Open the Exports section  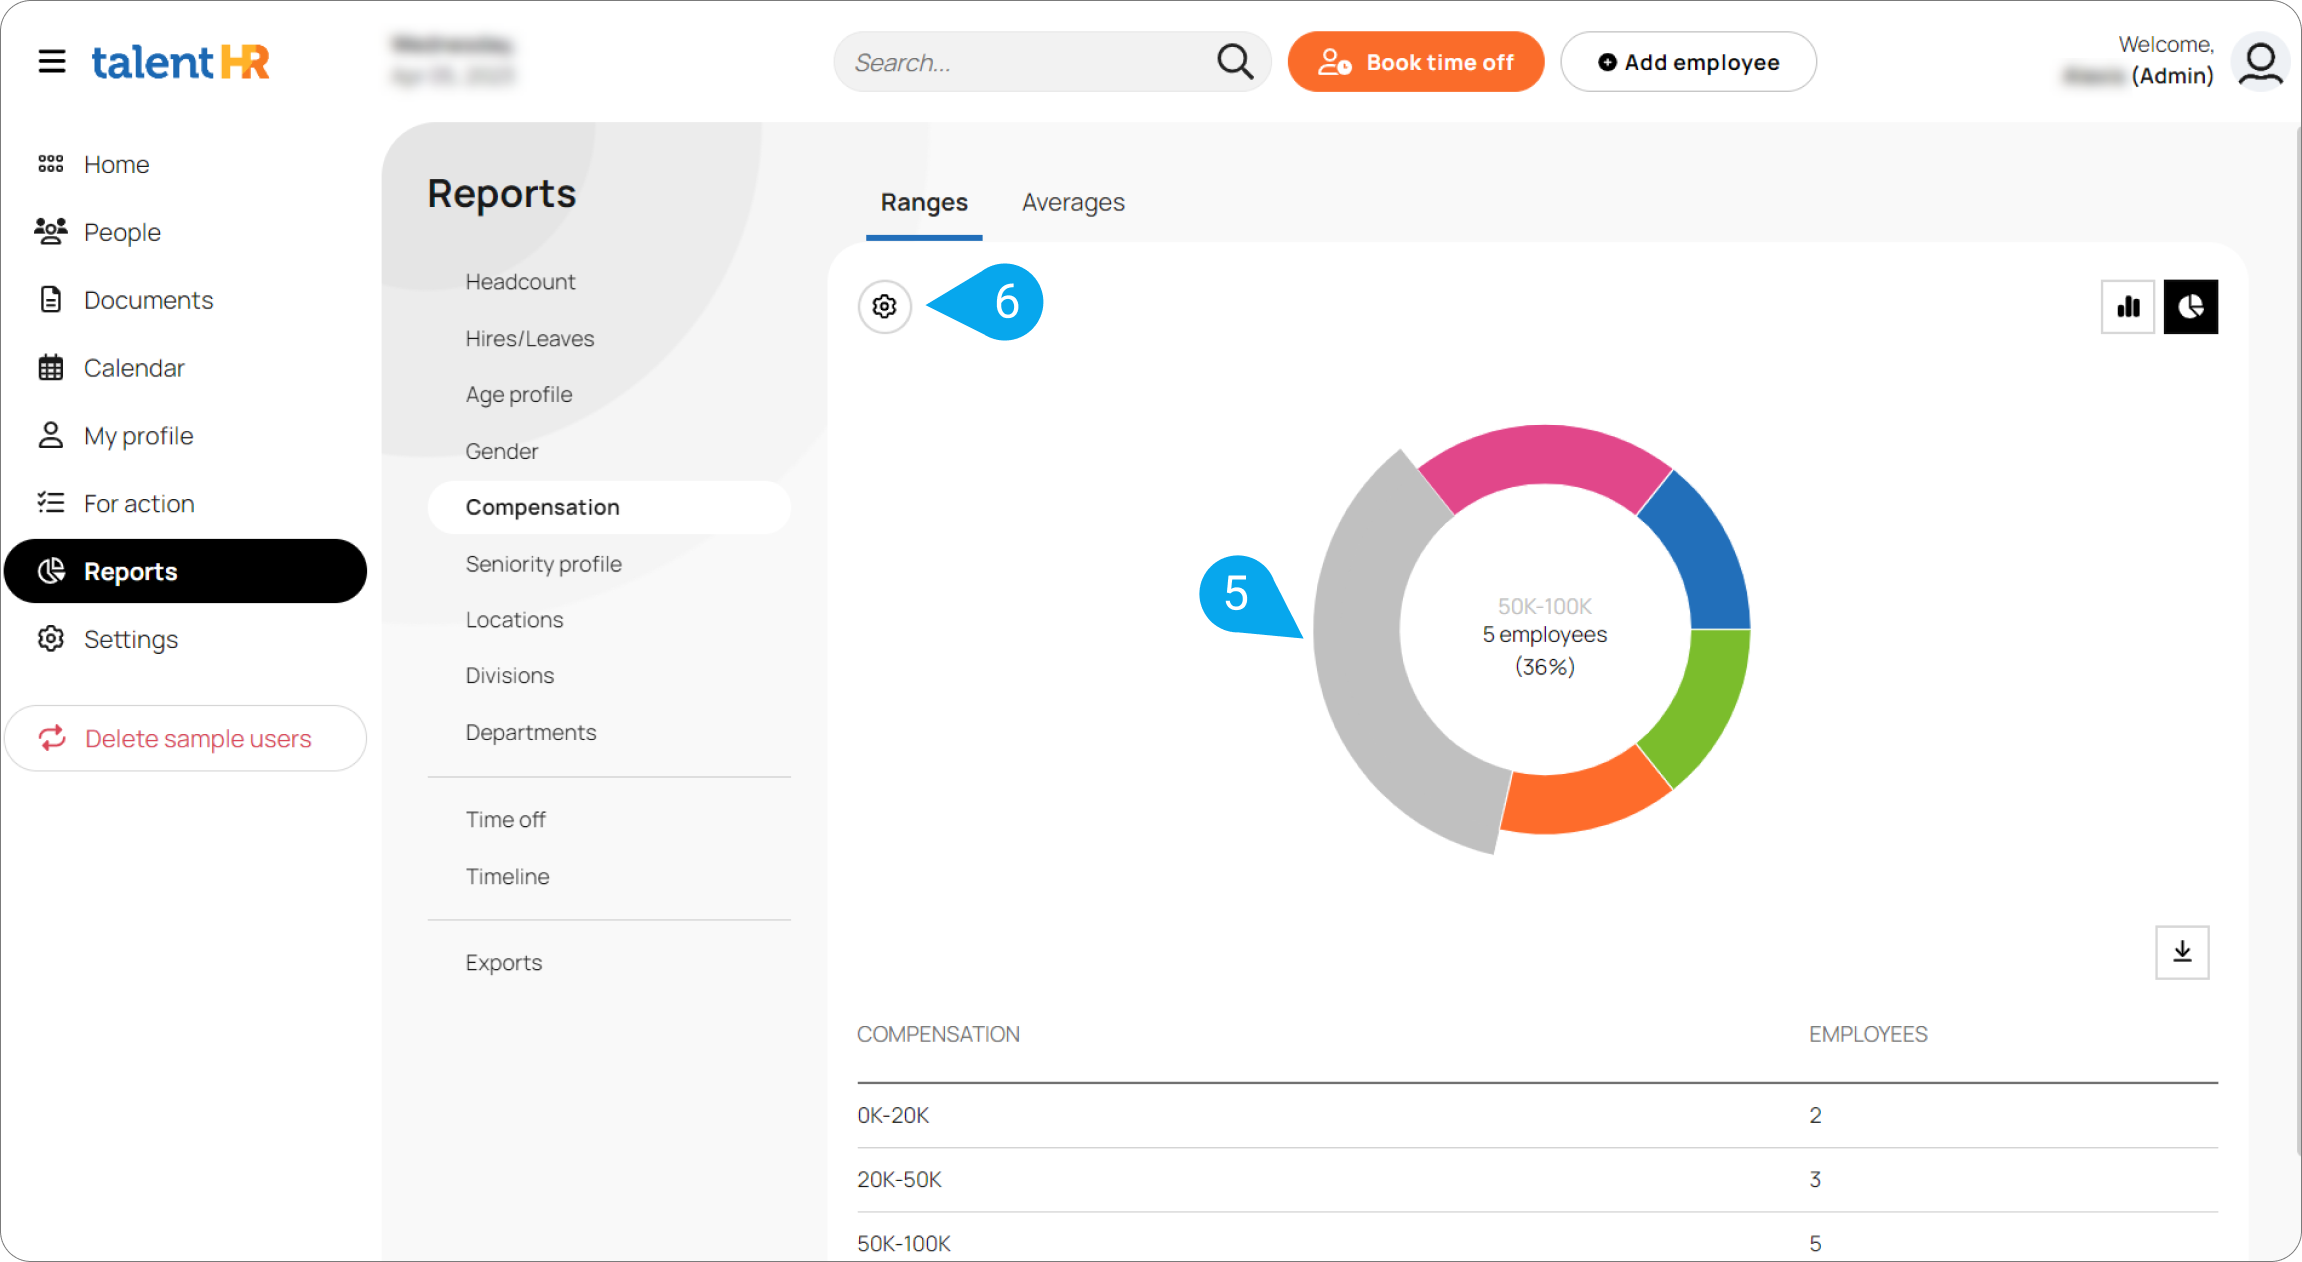504,963
